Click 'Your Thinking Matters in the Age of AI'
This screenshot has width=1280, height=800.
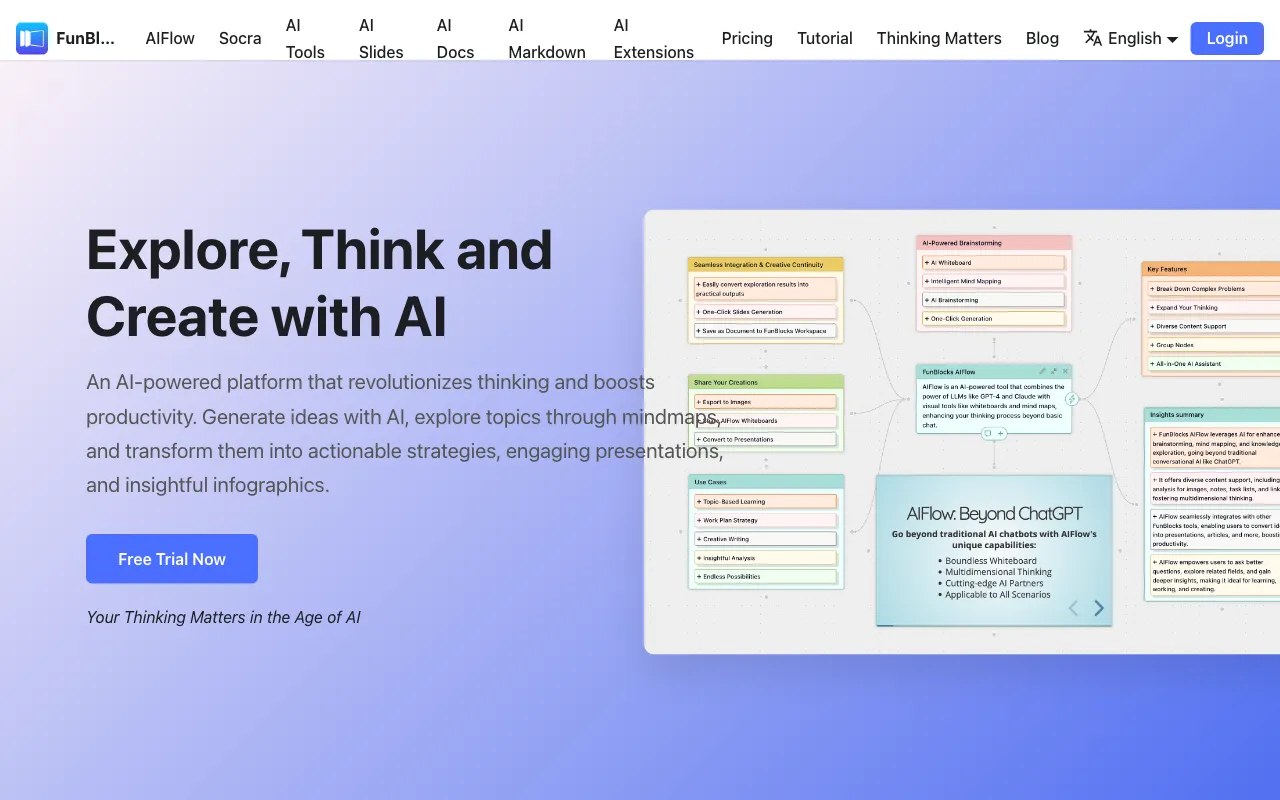tap(223, 617)
